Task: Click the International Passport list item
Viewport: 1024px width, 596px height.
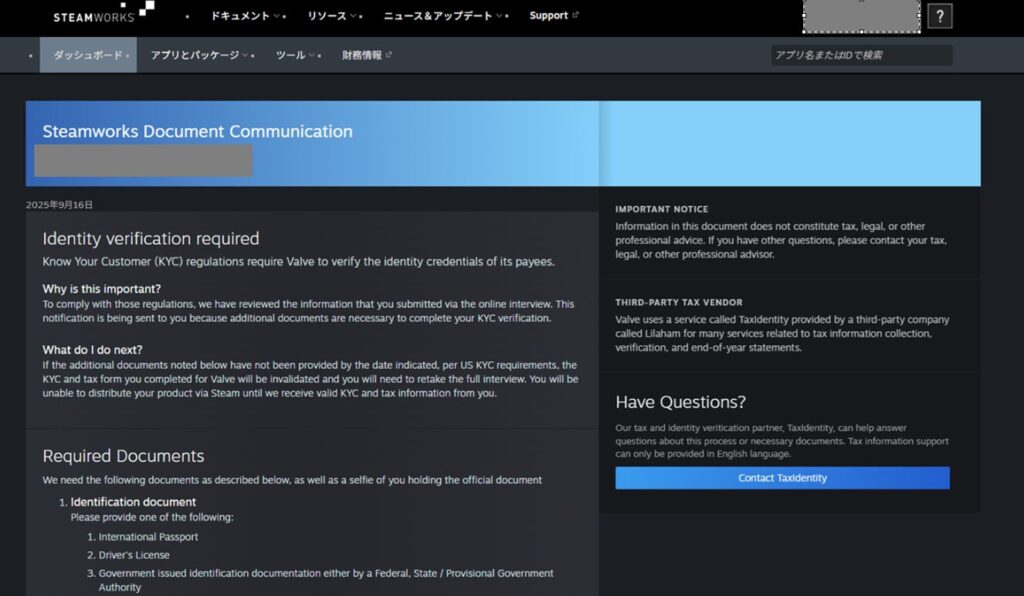Action: click(x=148, y=537)
